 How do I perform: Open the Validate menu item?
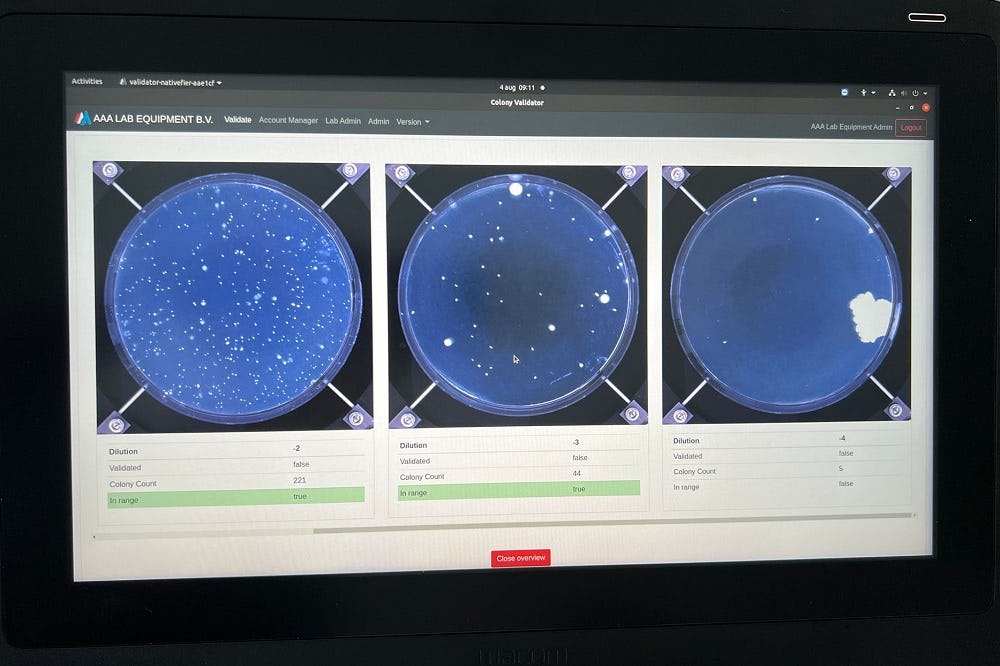[x=238, y=120]
